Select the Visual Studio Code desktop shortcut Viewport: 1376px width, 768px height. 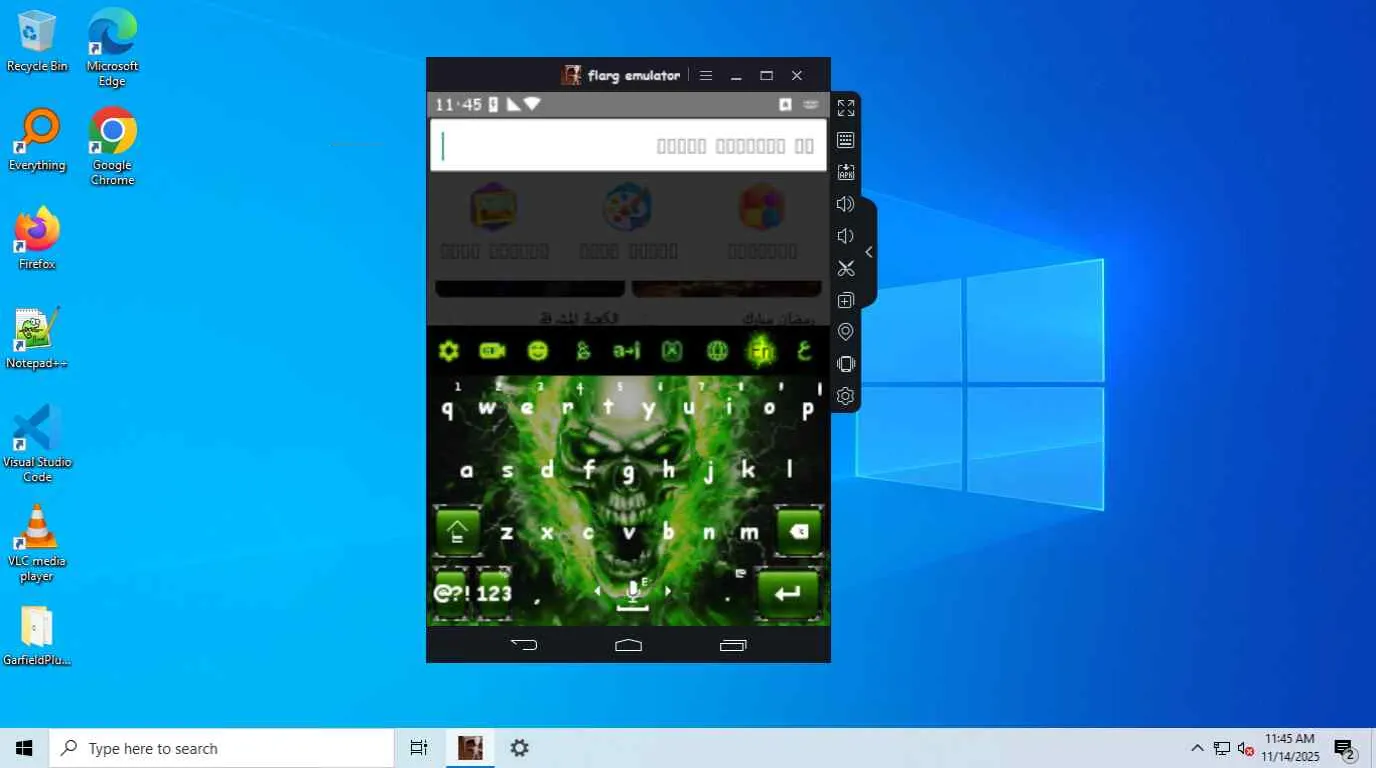[37, 444]
